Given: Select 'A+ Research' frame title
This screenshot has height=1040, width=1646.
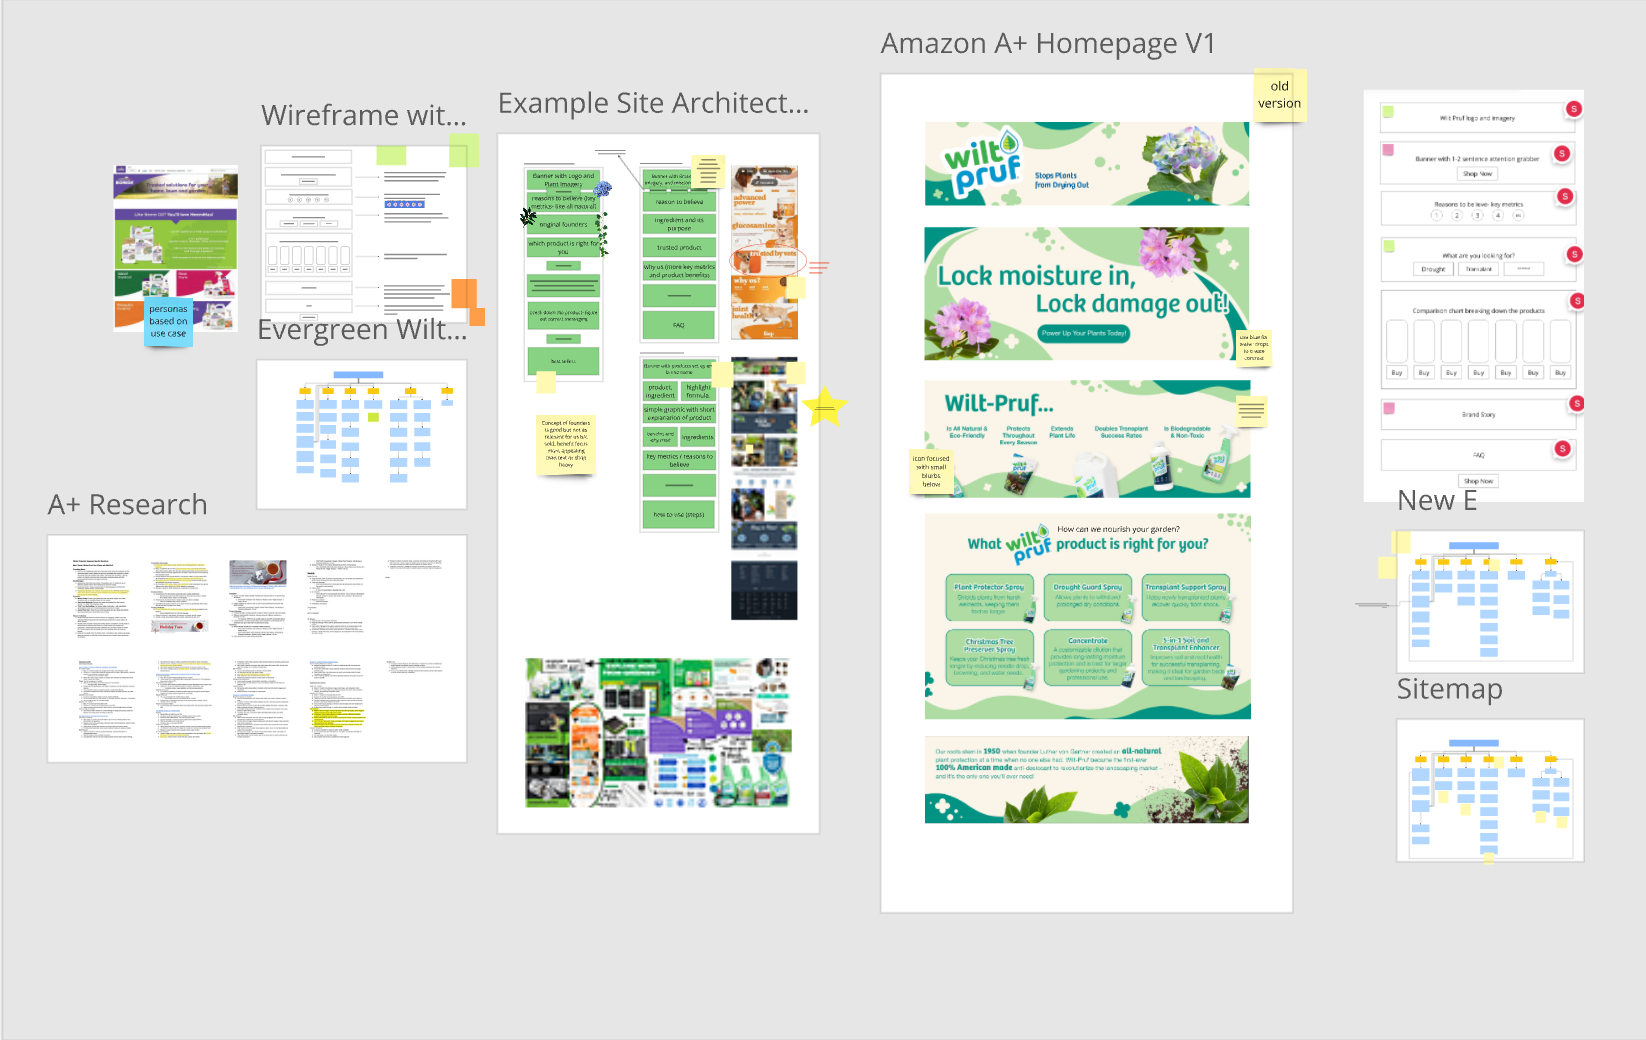Looking at the screenshot, I should [128, 505].
